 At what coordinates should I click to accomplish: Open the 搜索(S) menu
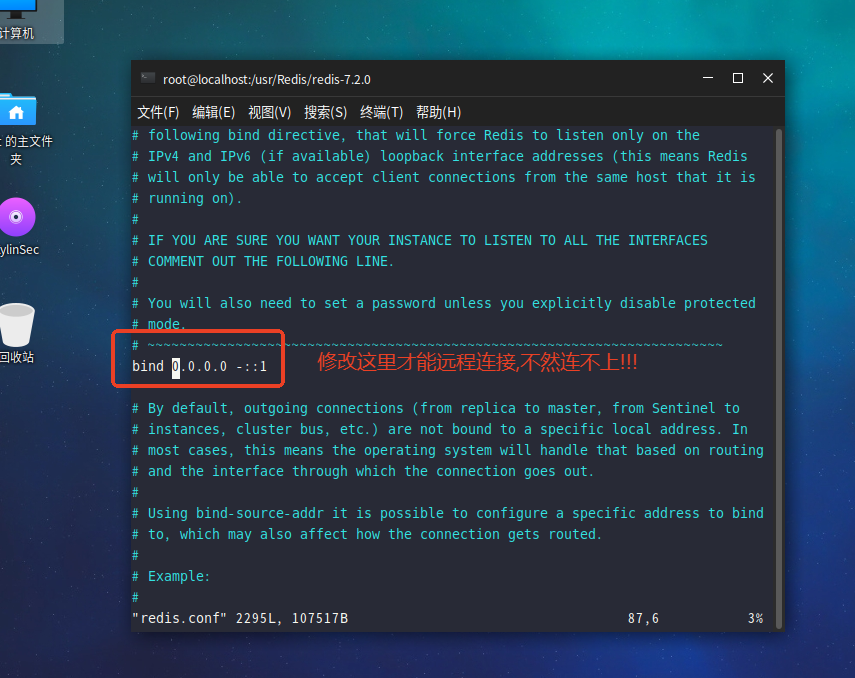click(x=324, y=112)
